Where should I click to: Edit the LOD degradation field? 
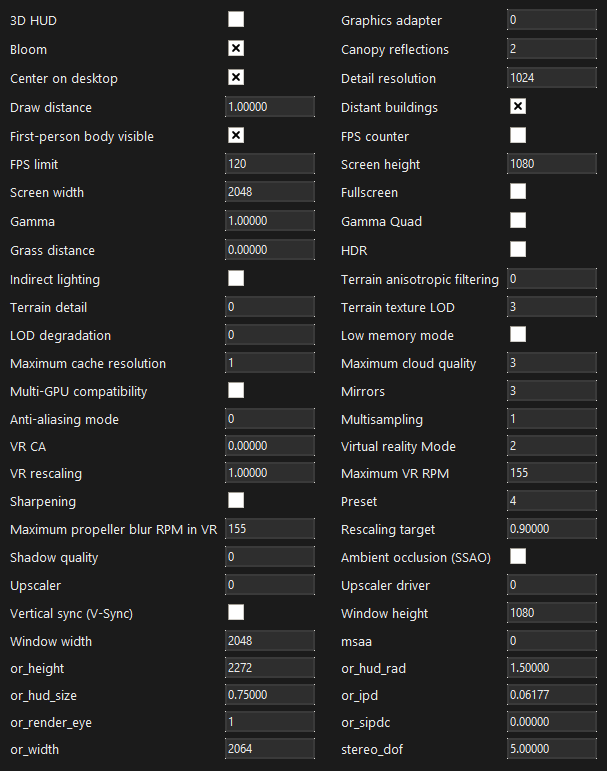270,335
